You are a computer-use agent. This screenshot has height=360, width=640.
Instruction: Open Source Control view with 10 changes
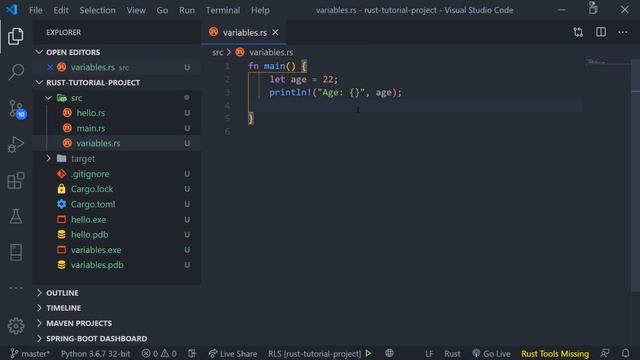17,109
